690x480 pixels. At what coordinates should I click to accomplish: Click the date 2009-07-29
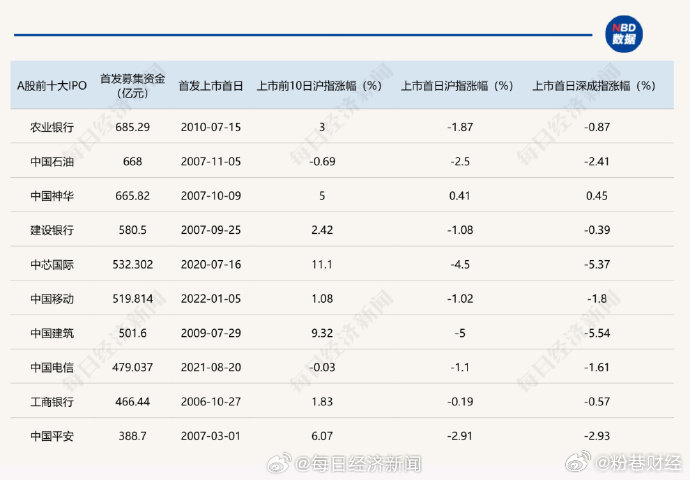coord(211,333)
